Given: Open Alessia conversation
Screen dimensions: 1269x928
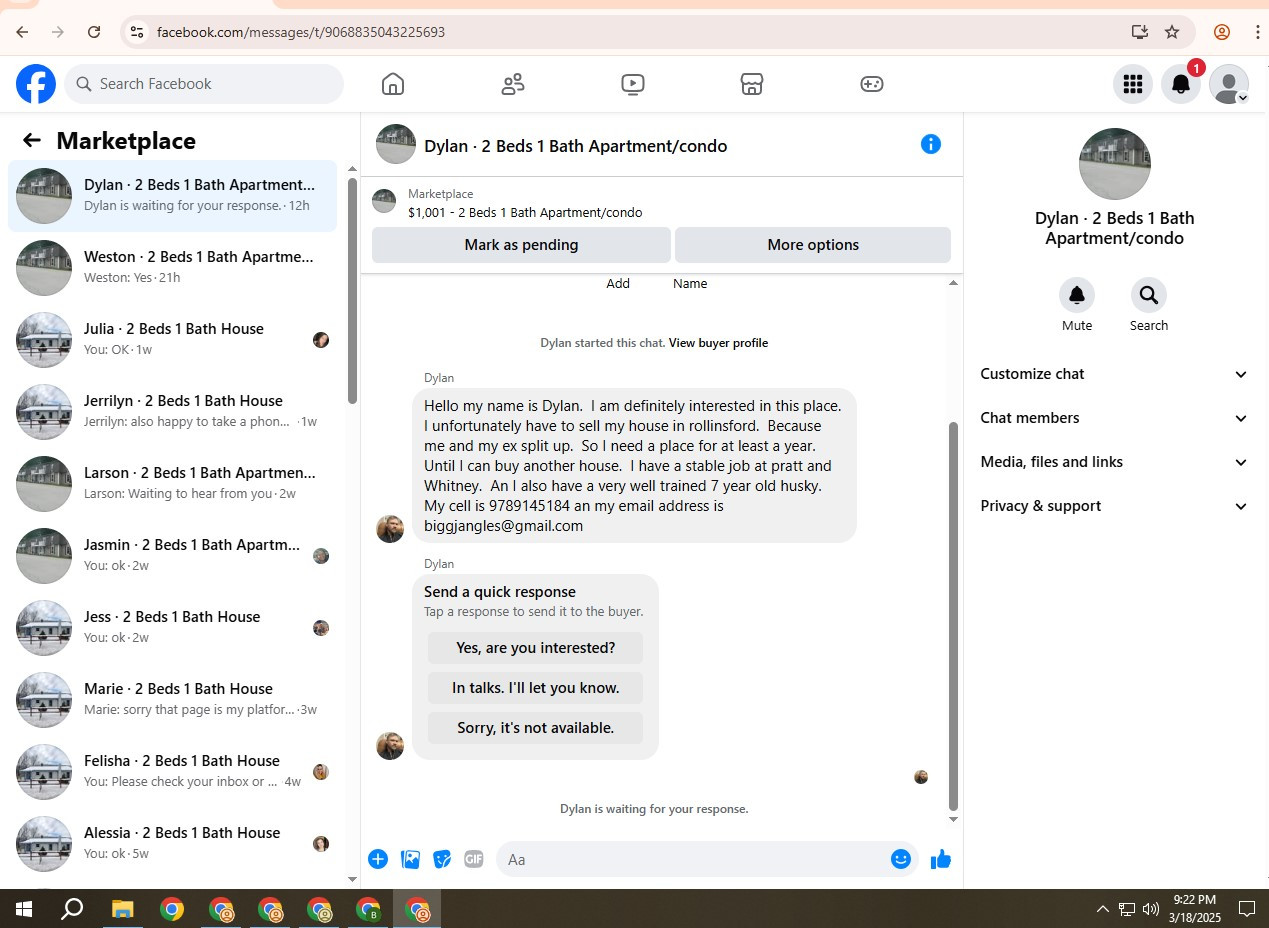Looking at the screenshot, I should click(172, 844).
